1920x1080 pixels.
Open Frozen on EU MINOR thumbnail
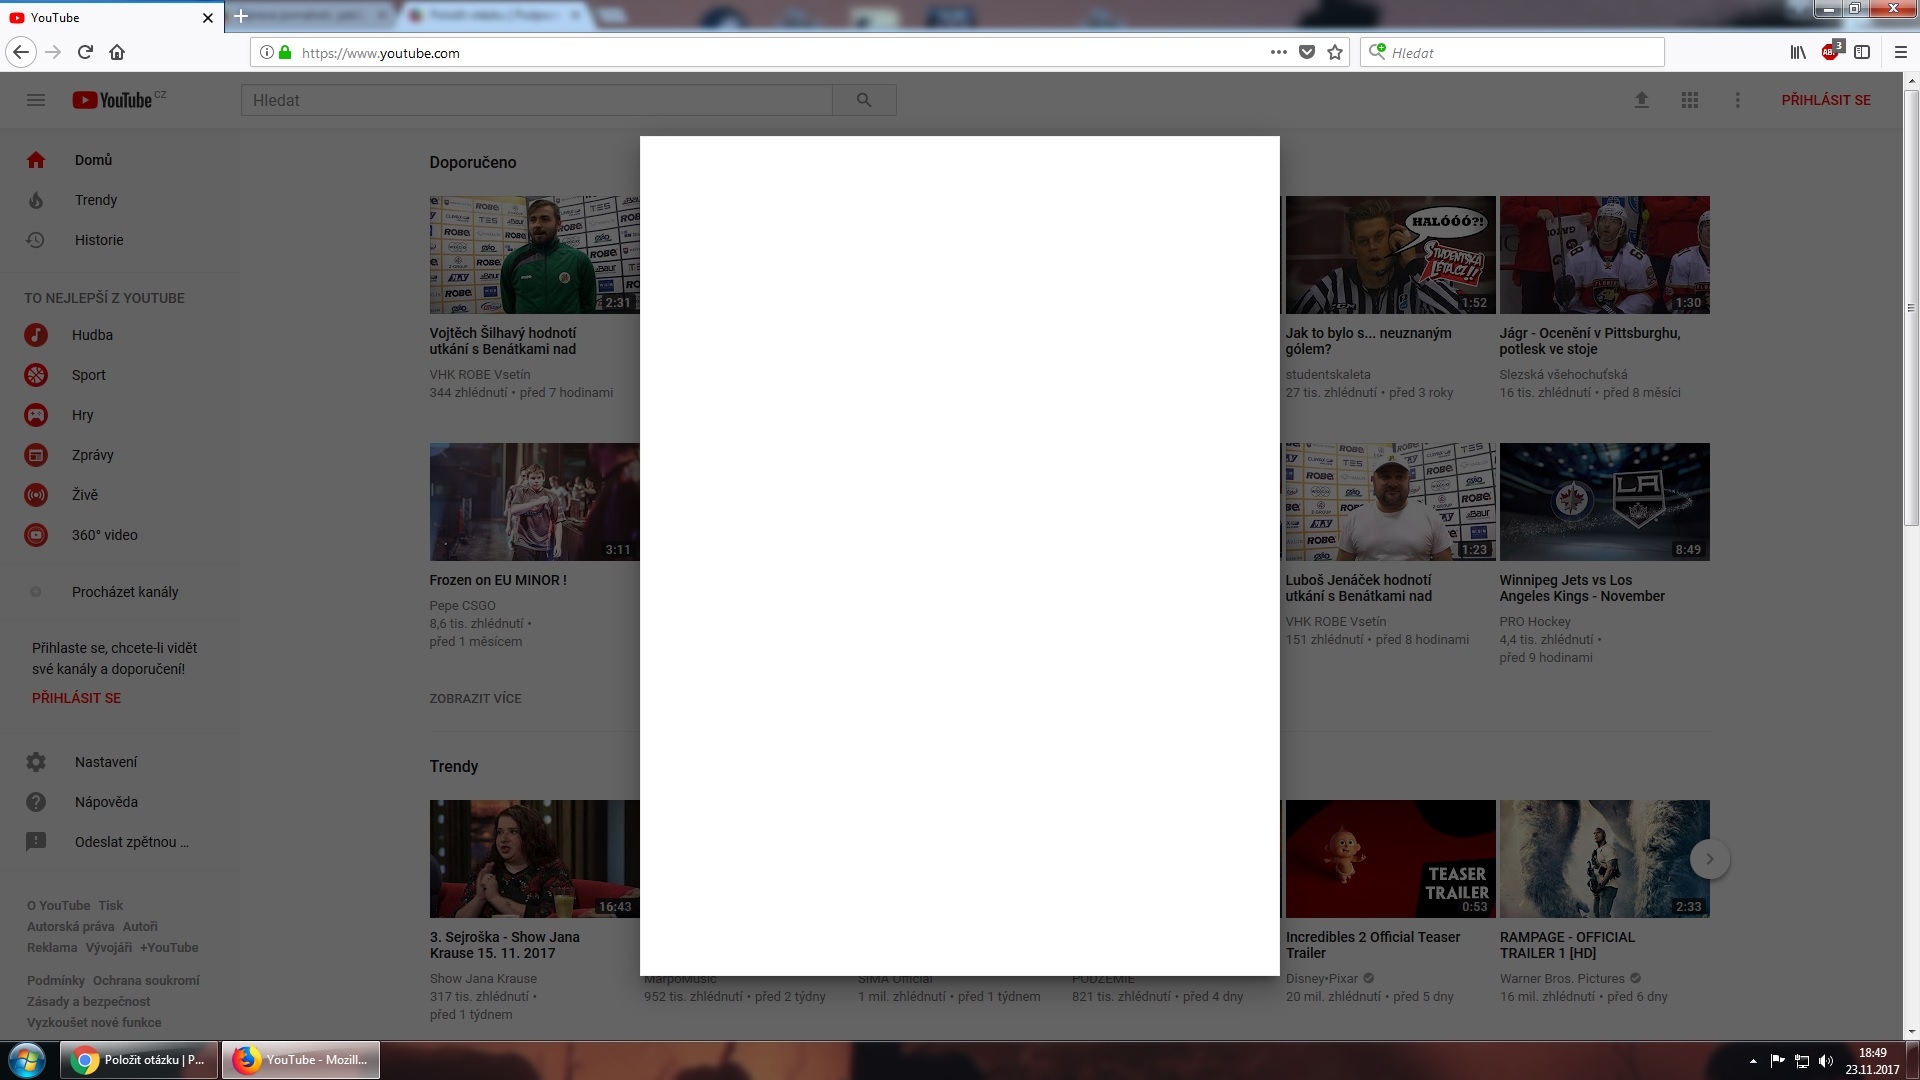[534, 502]
